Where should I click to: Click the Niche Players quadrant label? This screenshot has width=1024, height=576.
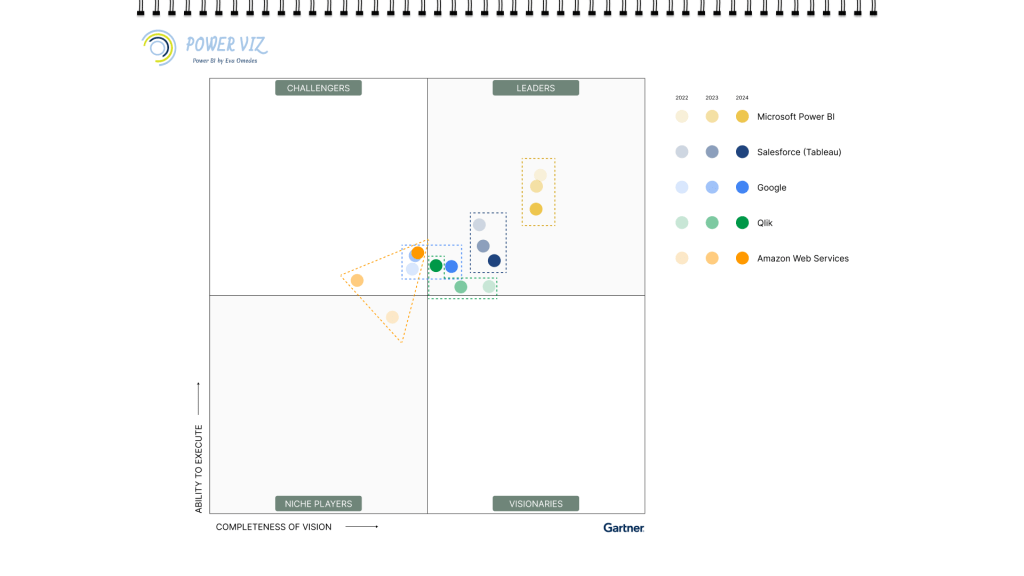318,504
